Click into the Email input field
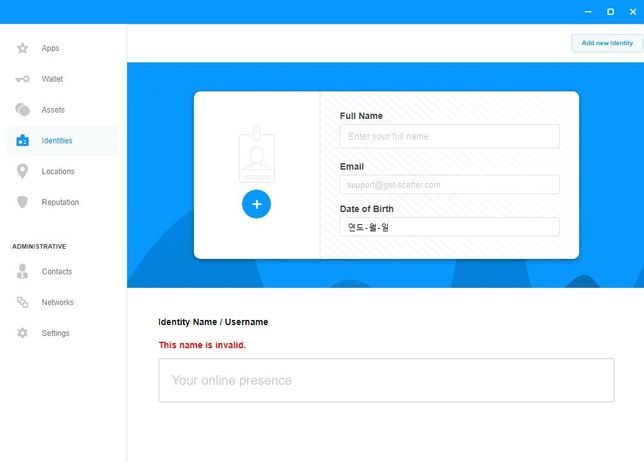 point(449,185)
